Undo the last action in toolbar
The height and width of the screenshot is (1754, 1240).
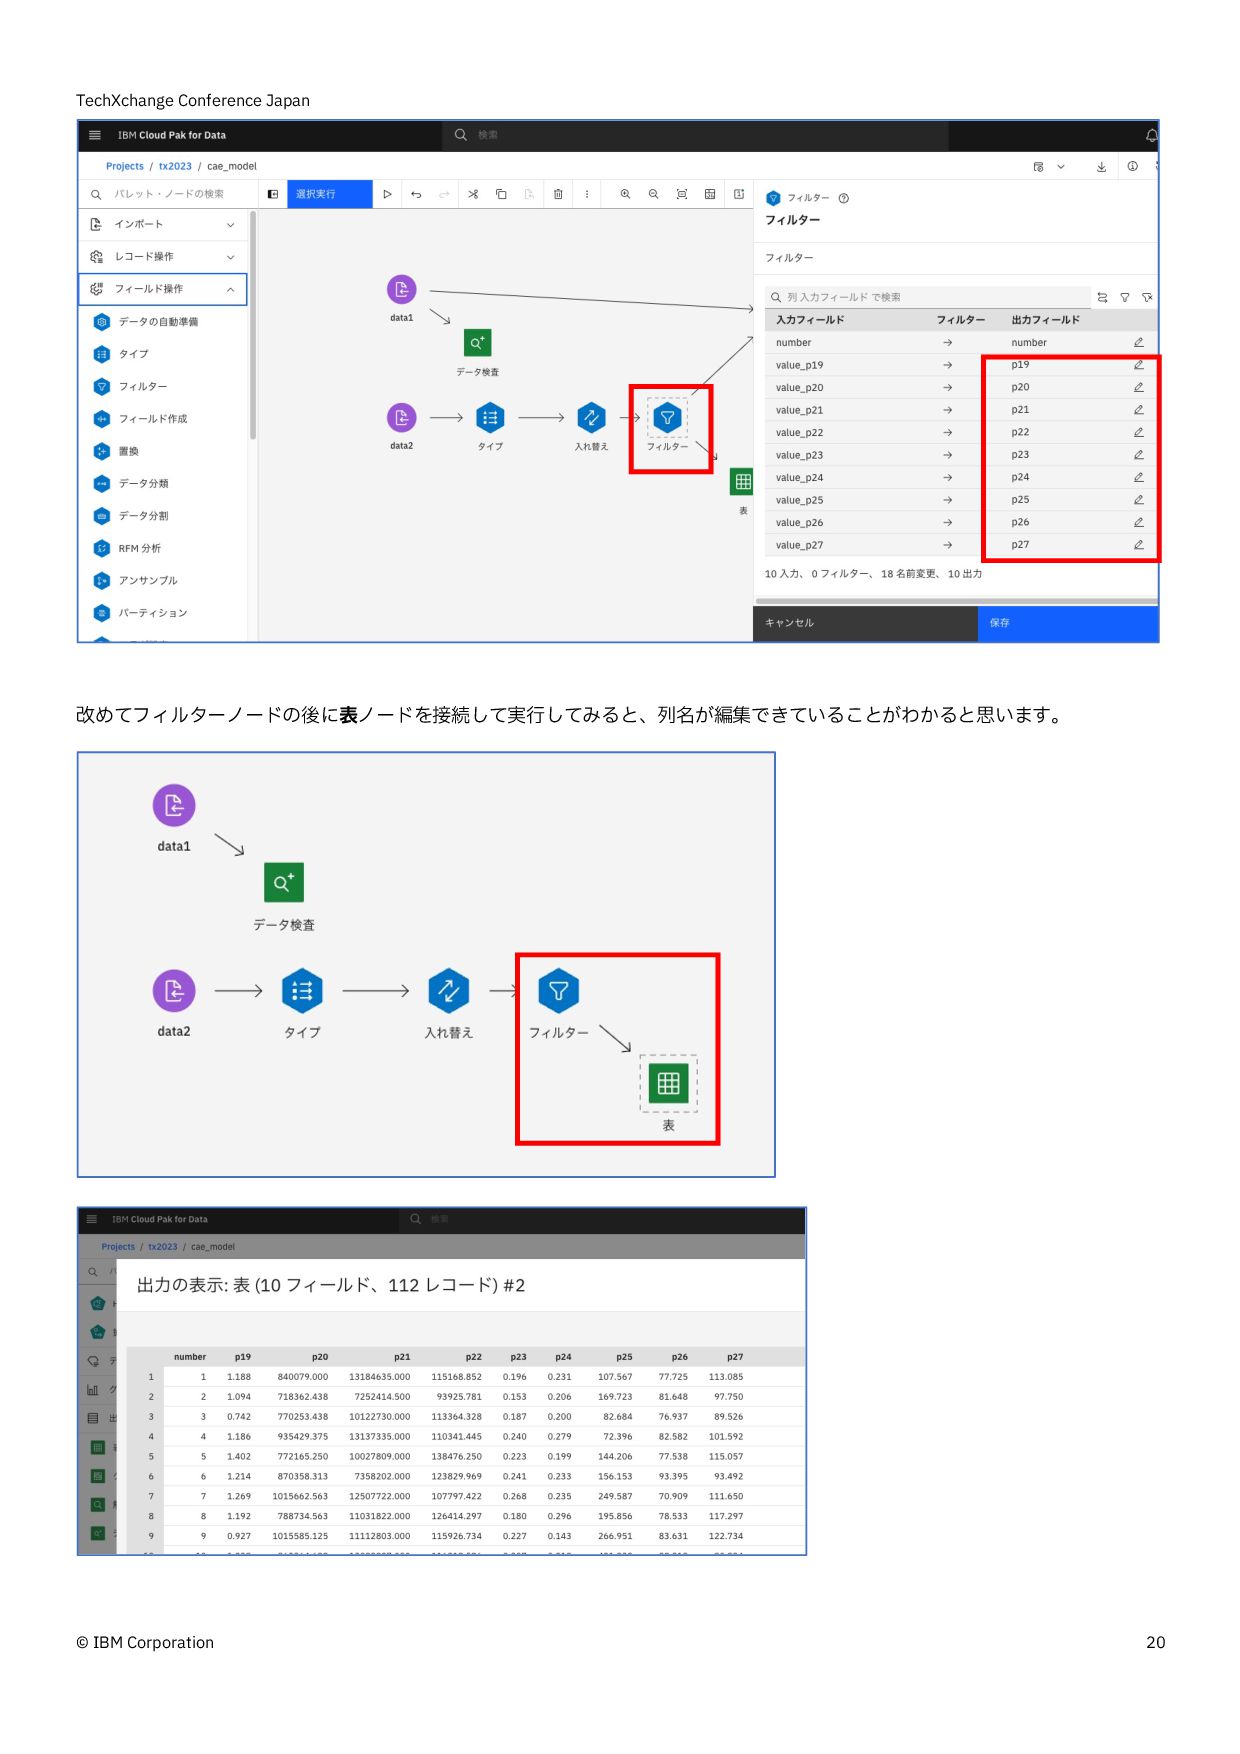click(x=416, y=194)
